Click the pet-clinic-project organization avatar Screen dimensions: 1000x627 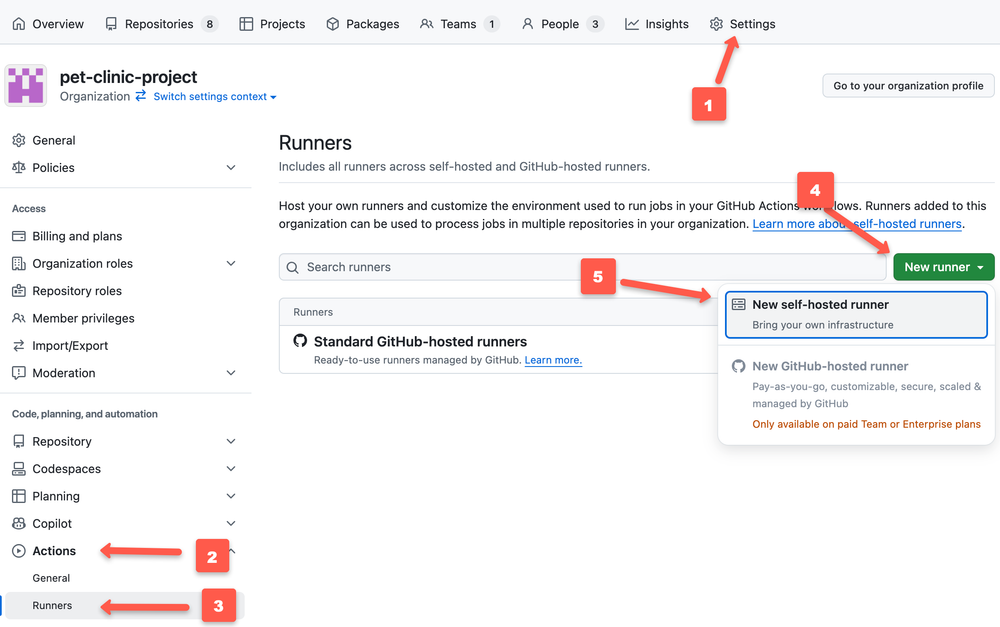[x=26, y=85]
